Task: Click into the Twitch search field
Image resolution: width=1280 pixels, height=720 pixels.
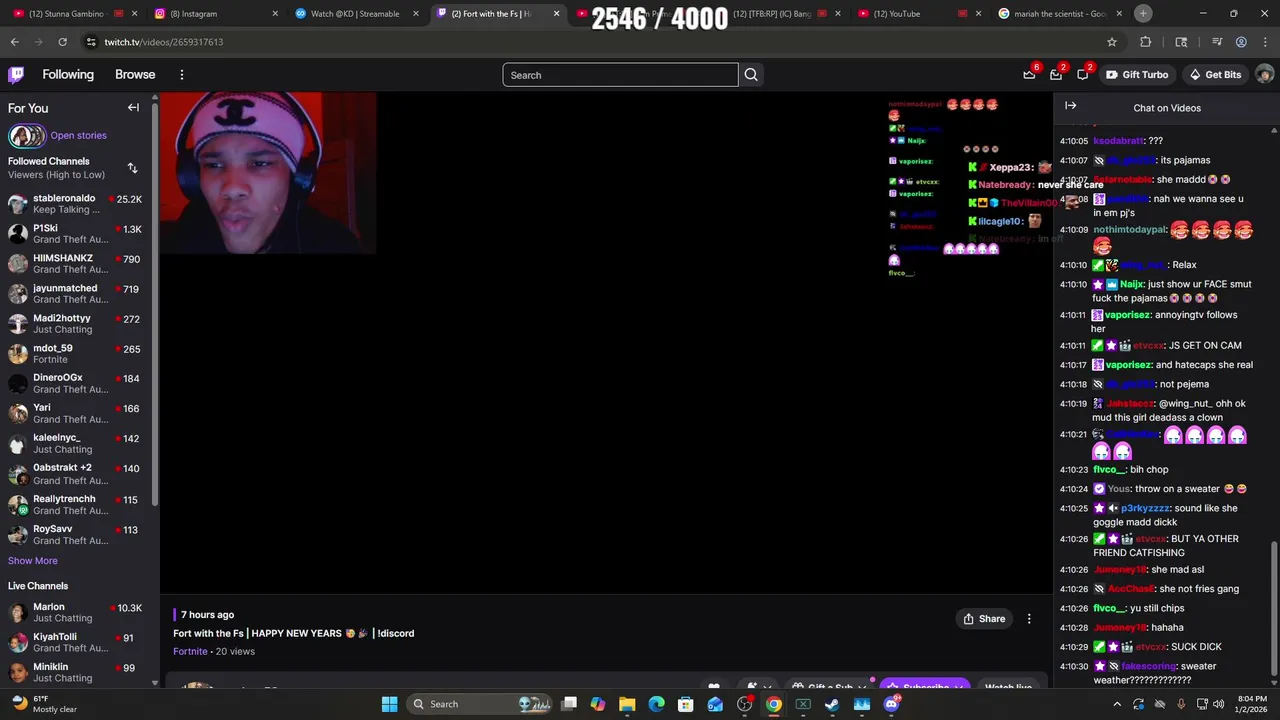Action: [x=620, y=75]
